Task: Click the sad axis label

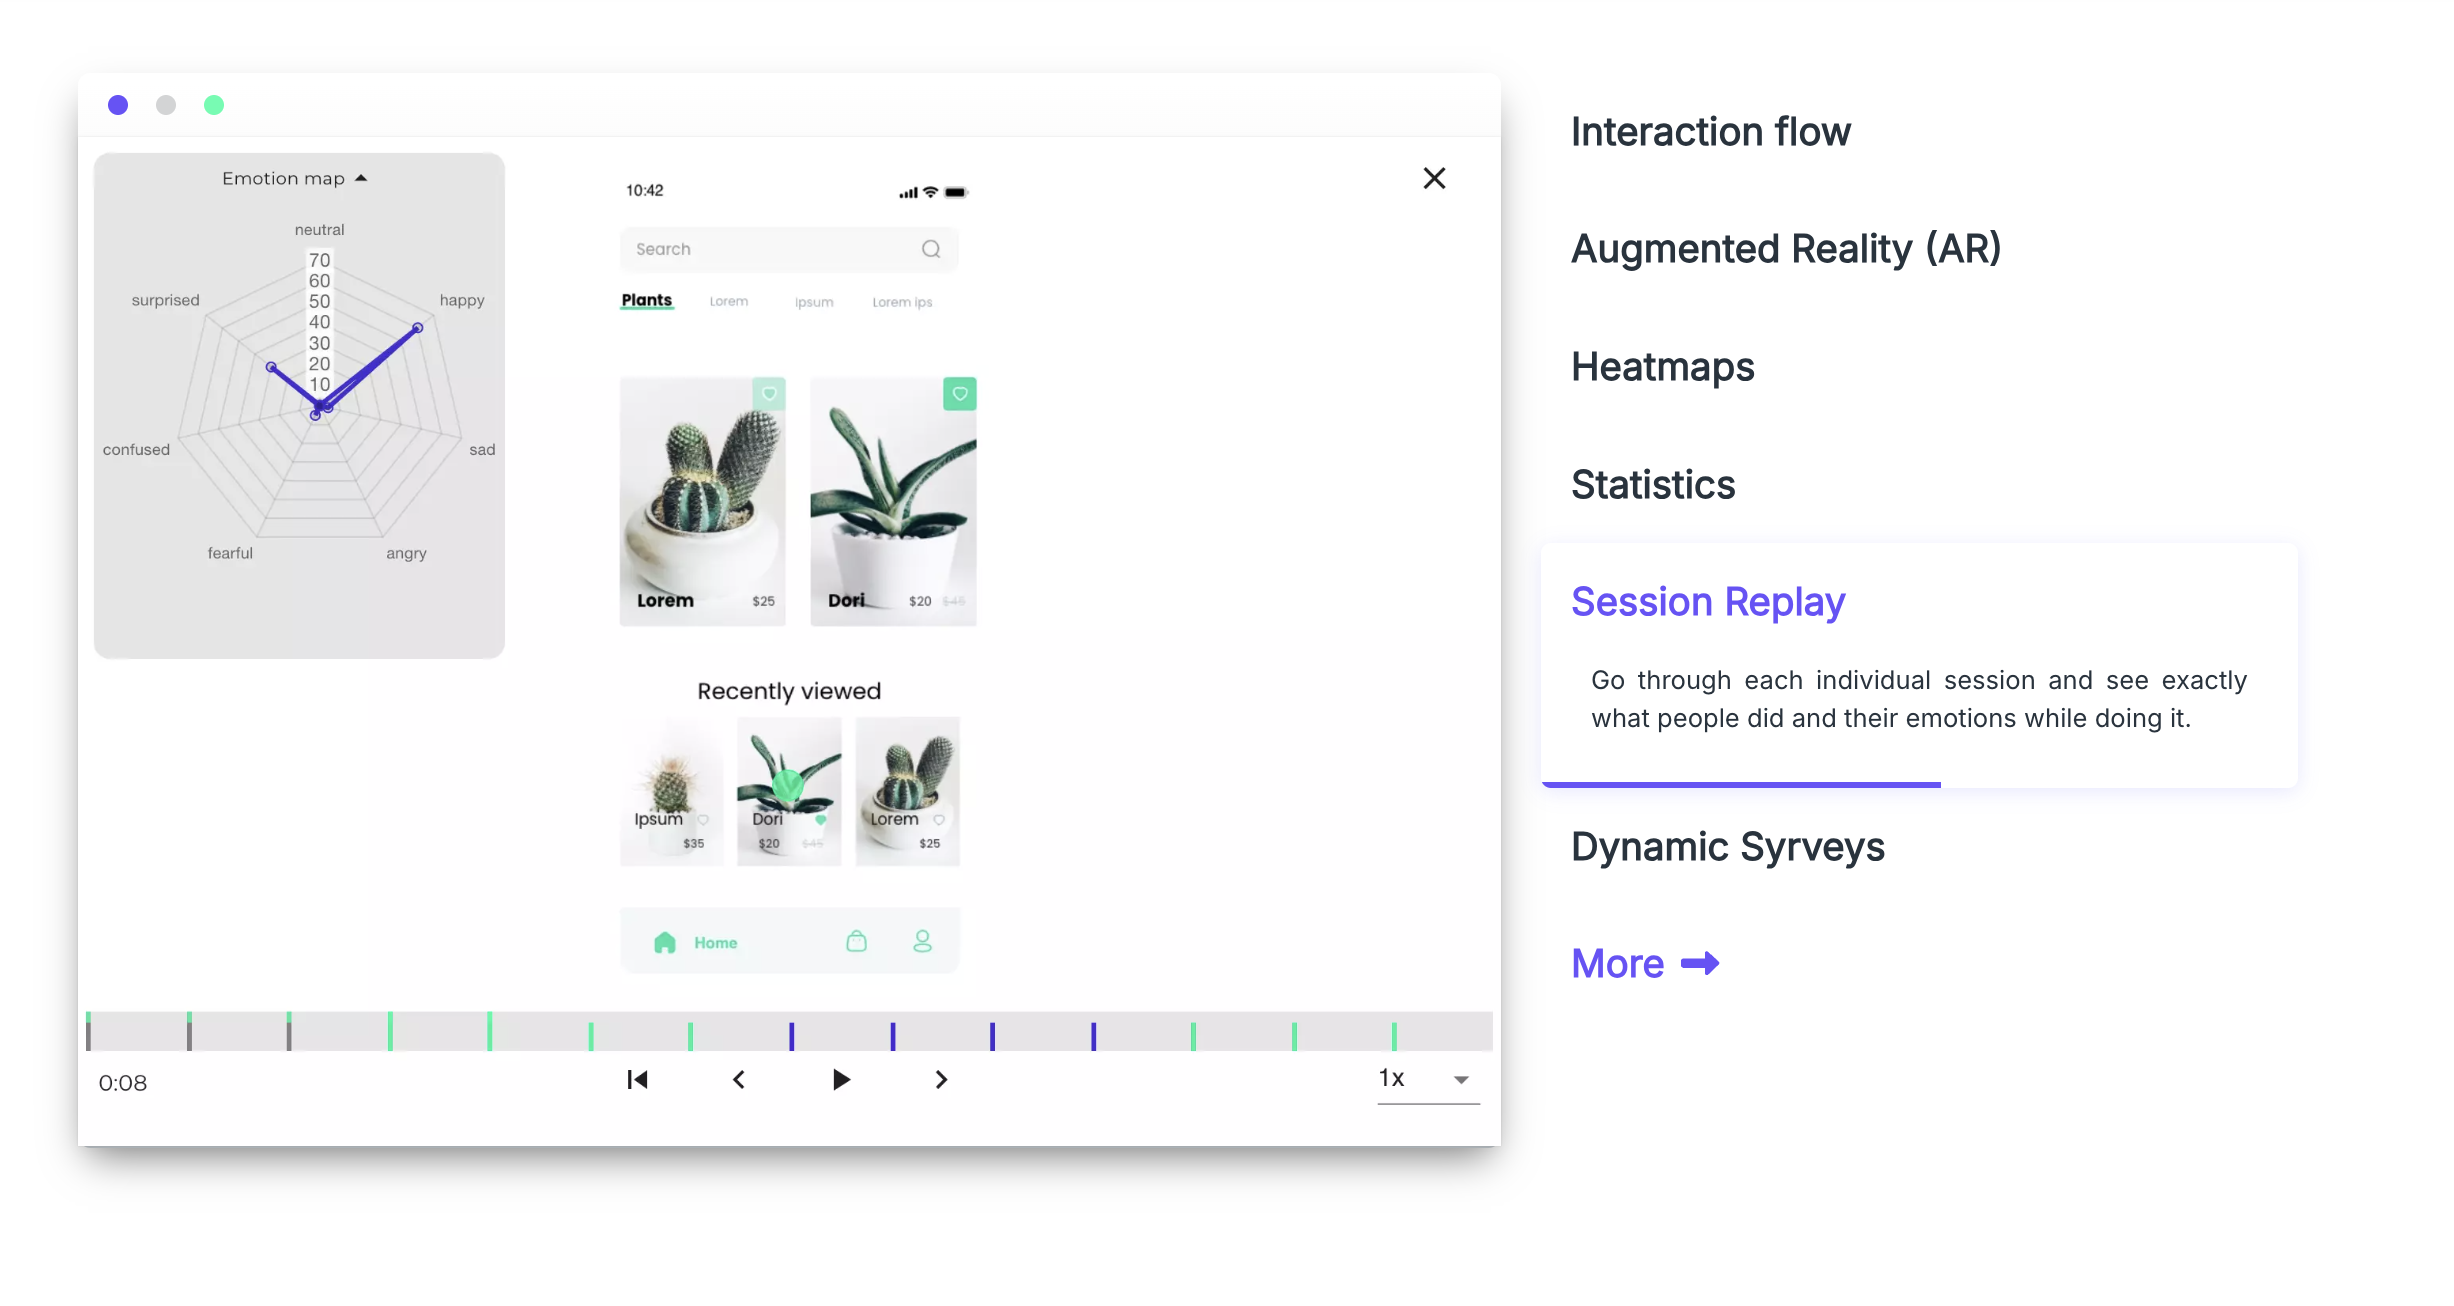Action: (x=482, y=450)
